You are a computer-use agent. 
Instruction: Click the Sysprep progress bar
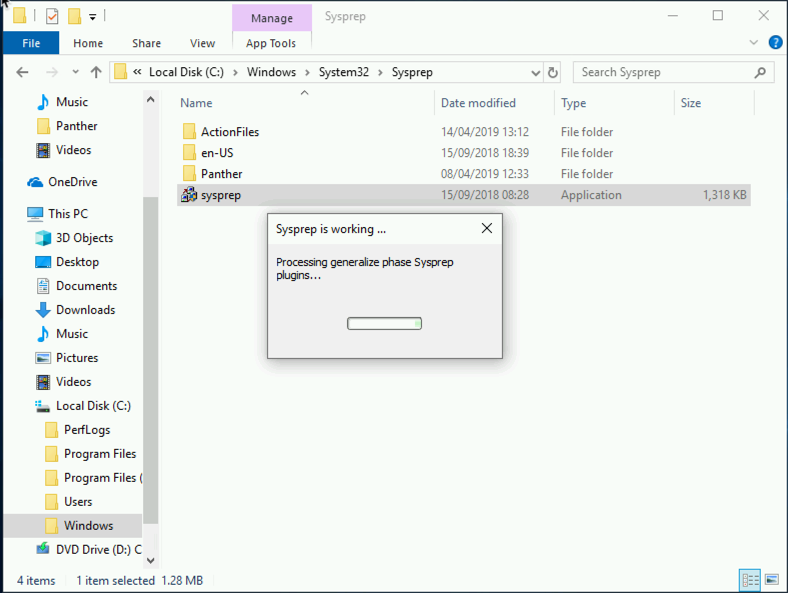point(384,323)
